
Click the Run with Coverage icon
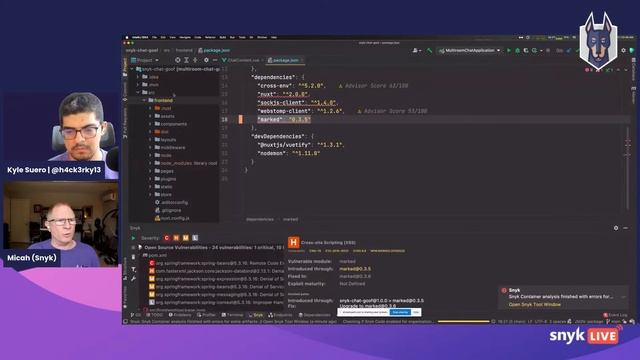pos(526,51)
